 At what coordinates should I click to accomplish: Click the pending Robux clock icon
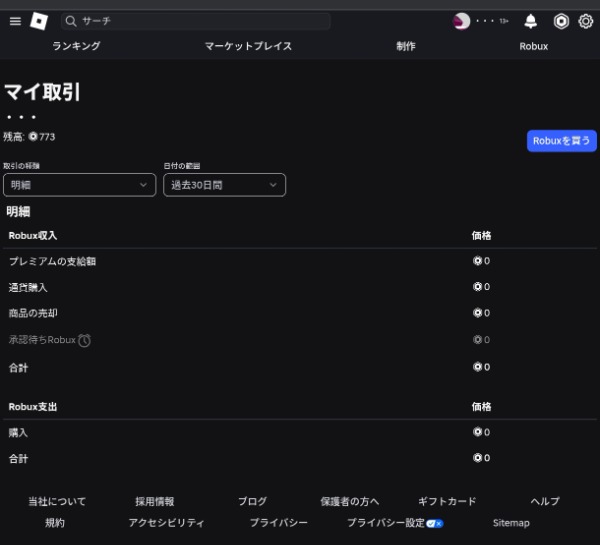tap(85, 340)
